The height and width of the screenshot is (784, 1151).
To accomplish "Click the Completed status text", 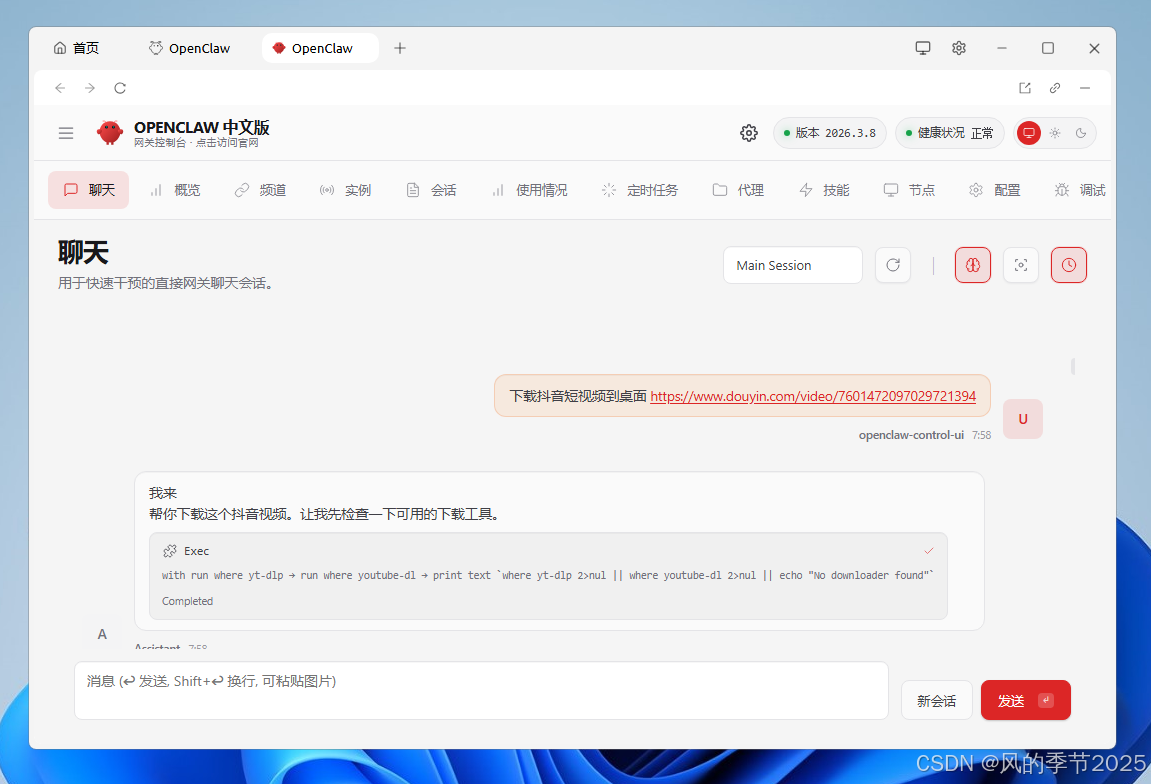I will [187, 601].
